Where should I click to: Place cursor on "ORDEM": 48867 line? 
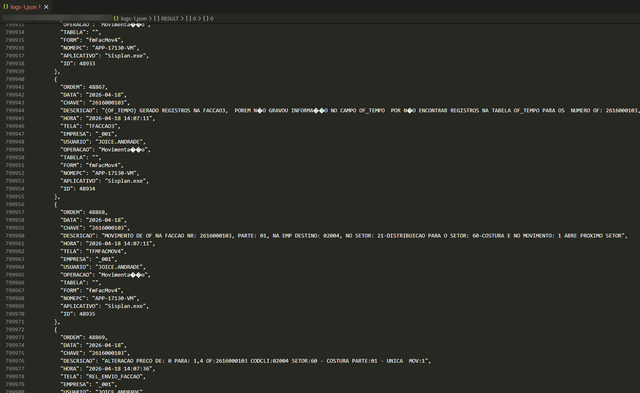84,87
